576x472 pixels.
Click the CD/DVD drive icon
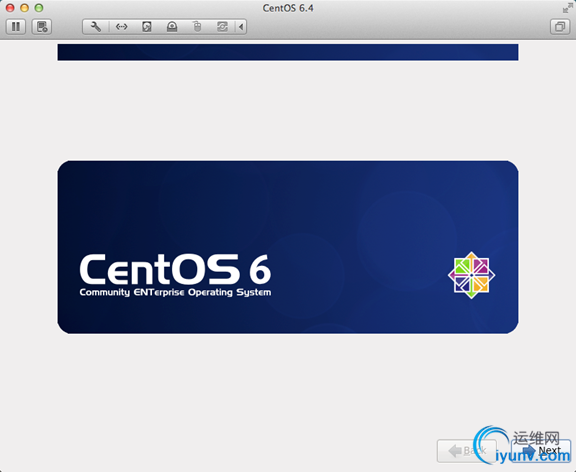(172, 27)
